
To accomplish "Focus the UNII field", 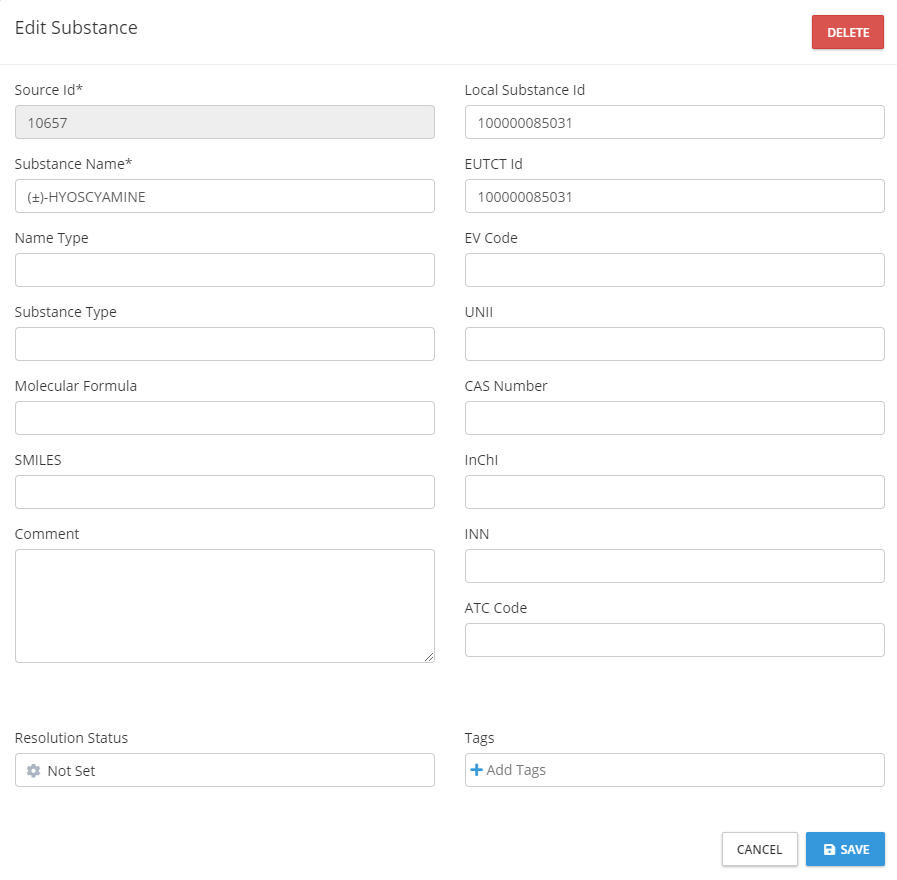I will (x=674, y=344).
